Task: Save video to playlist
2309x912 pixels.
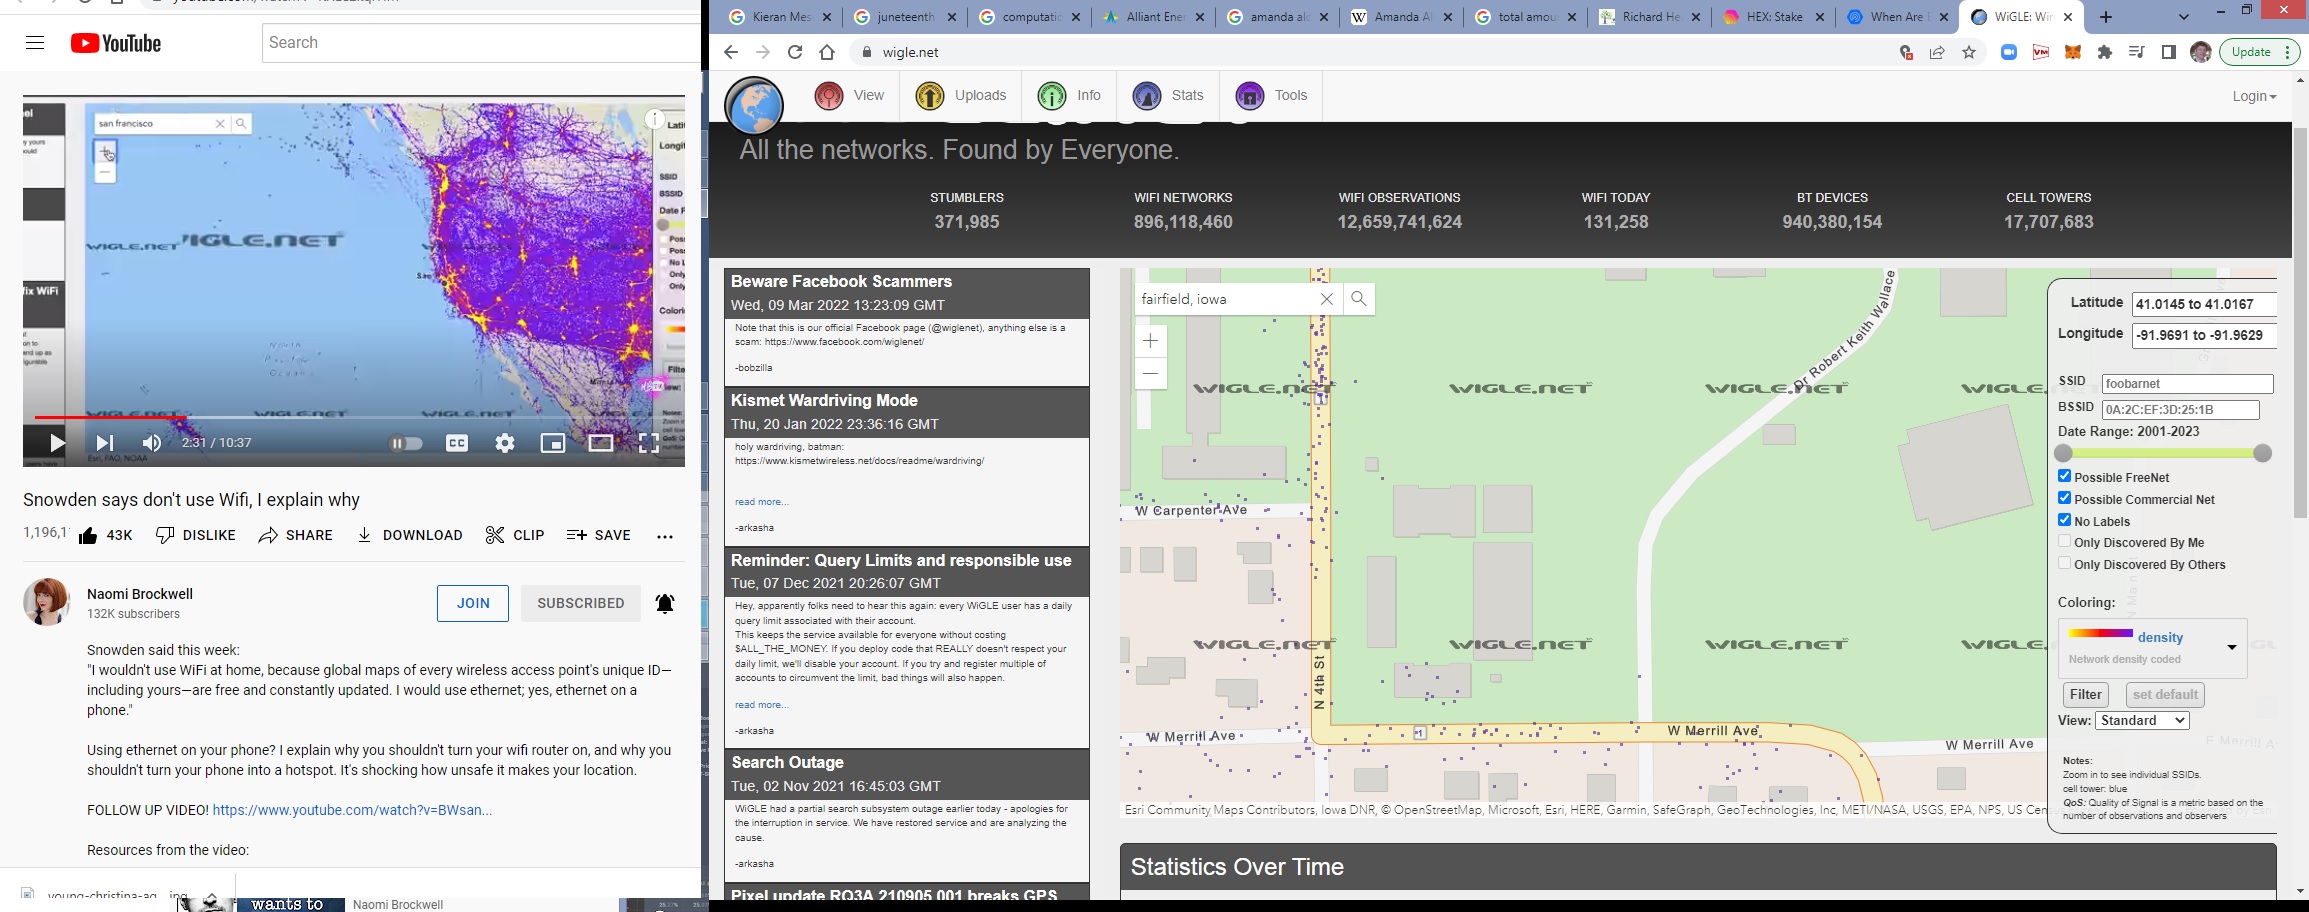Action: click(x=598, y=536)
